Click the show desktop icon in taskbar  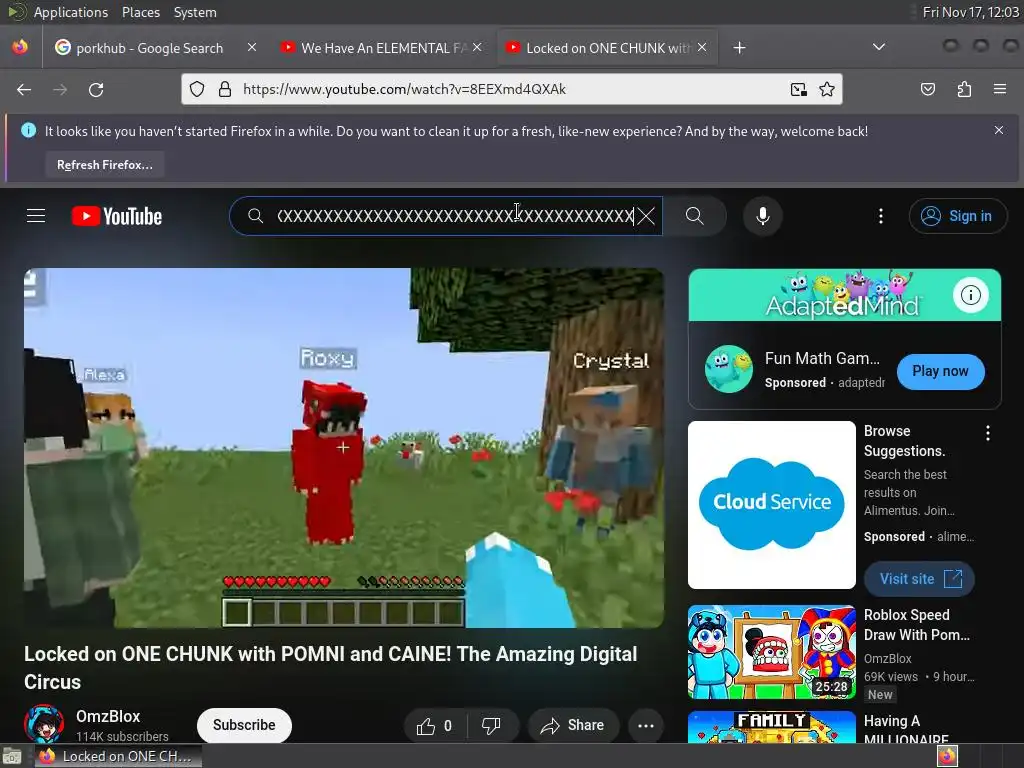coord(12,756)
